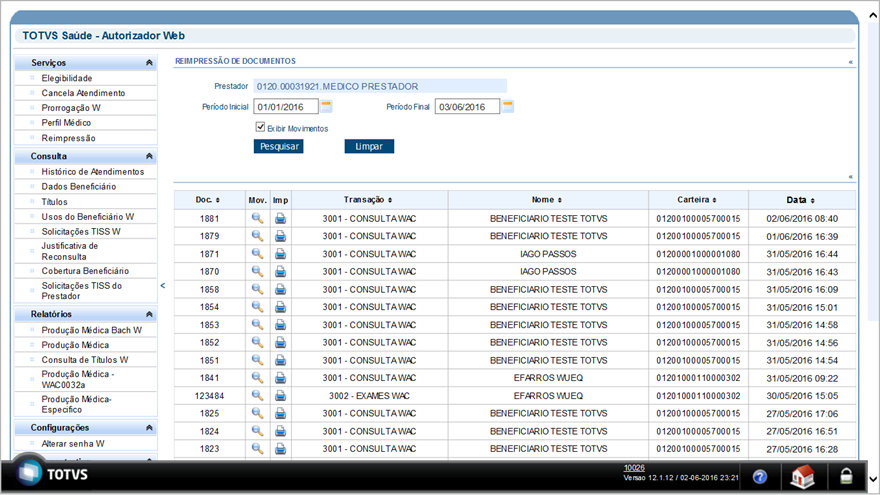880x495 pixels.
Task: Open Alterar senha W setting
Action: click(x=72, y=443)
